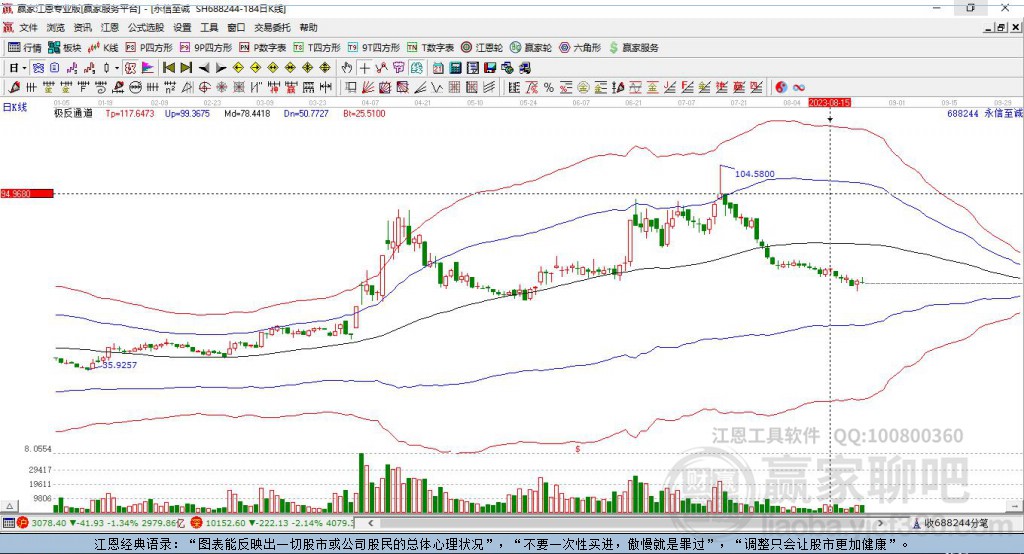The width and height of the screenshot is (1024, 554).
Task: Open the 江恩 menu
Action: 110,27
